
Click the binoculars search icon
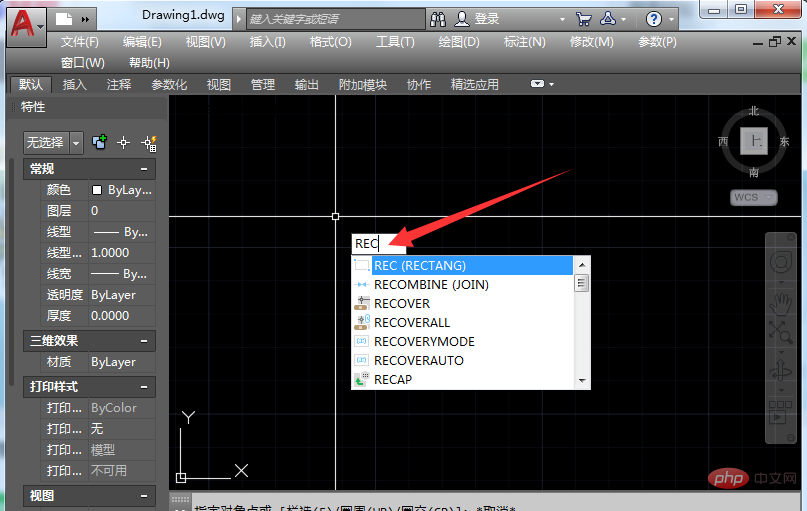pyautogui.click(x=438, y=20)
